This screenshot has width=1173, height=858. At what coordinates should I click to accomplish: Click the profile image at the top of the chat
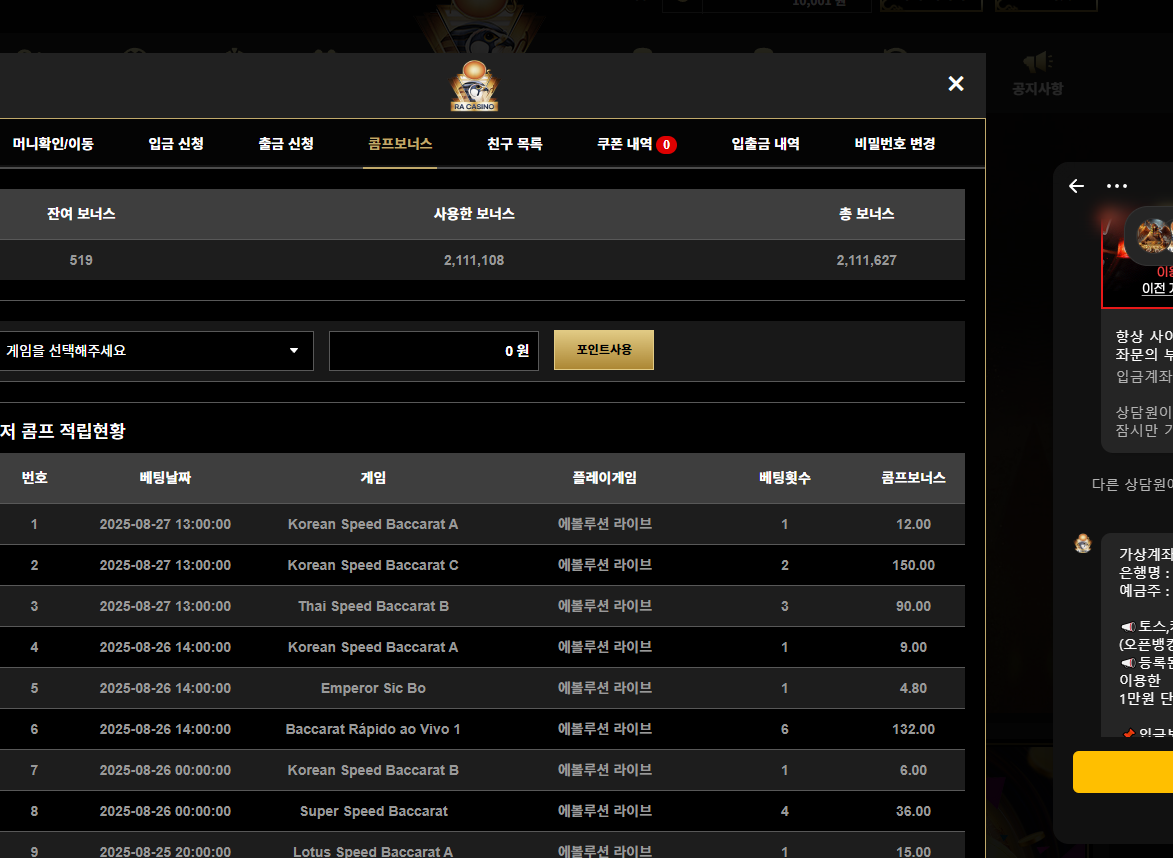[1154, 236]
